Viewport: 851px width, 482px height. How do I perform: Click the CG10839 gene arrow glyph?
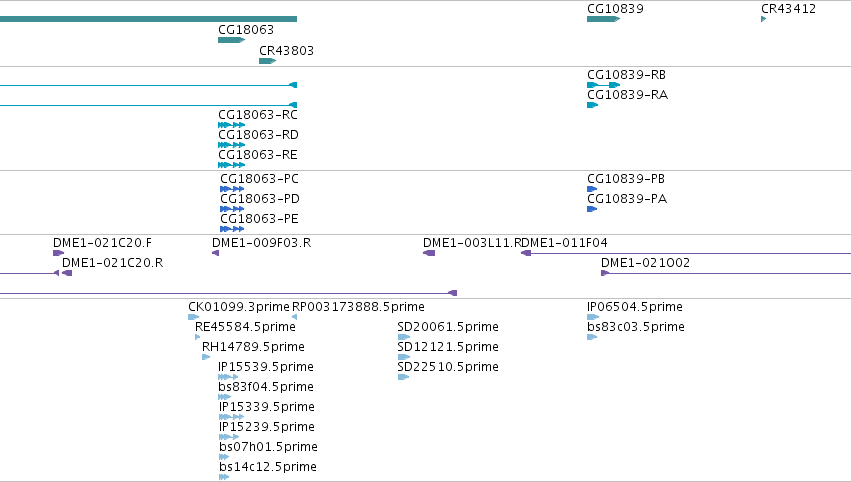[604, 19]
